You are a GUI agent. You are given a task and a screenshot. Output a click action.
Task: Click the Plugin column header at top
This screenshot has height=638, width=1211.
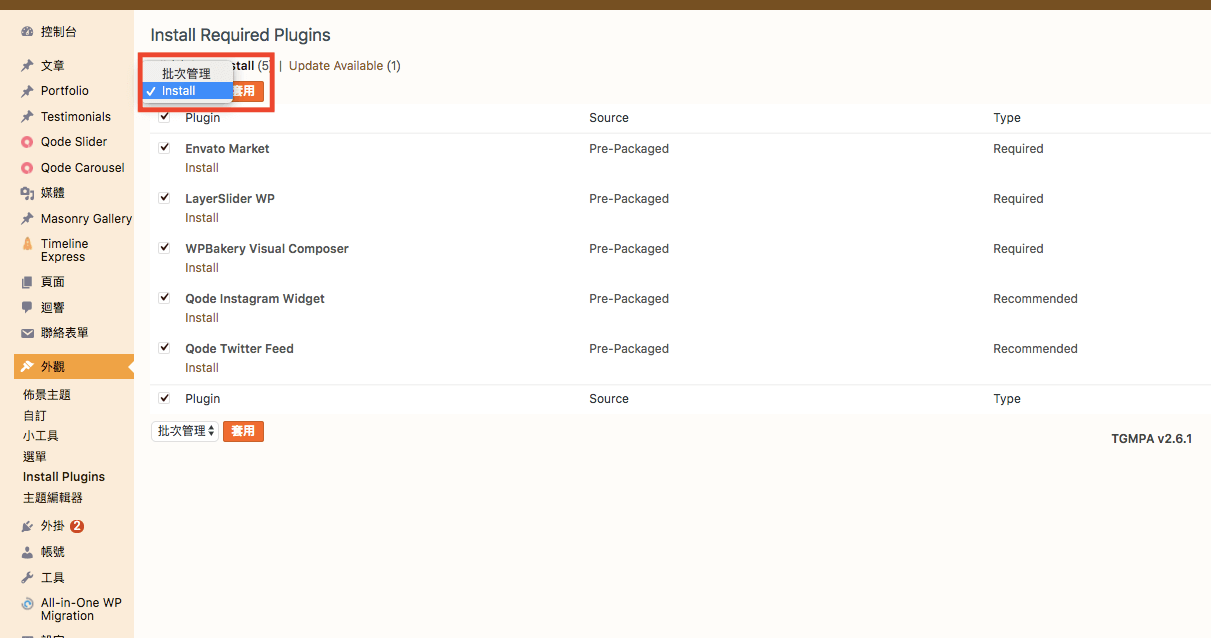[203, 118]
